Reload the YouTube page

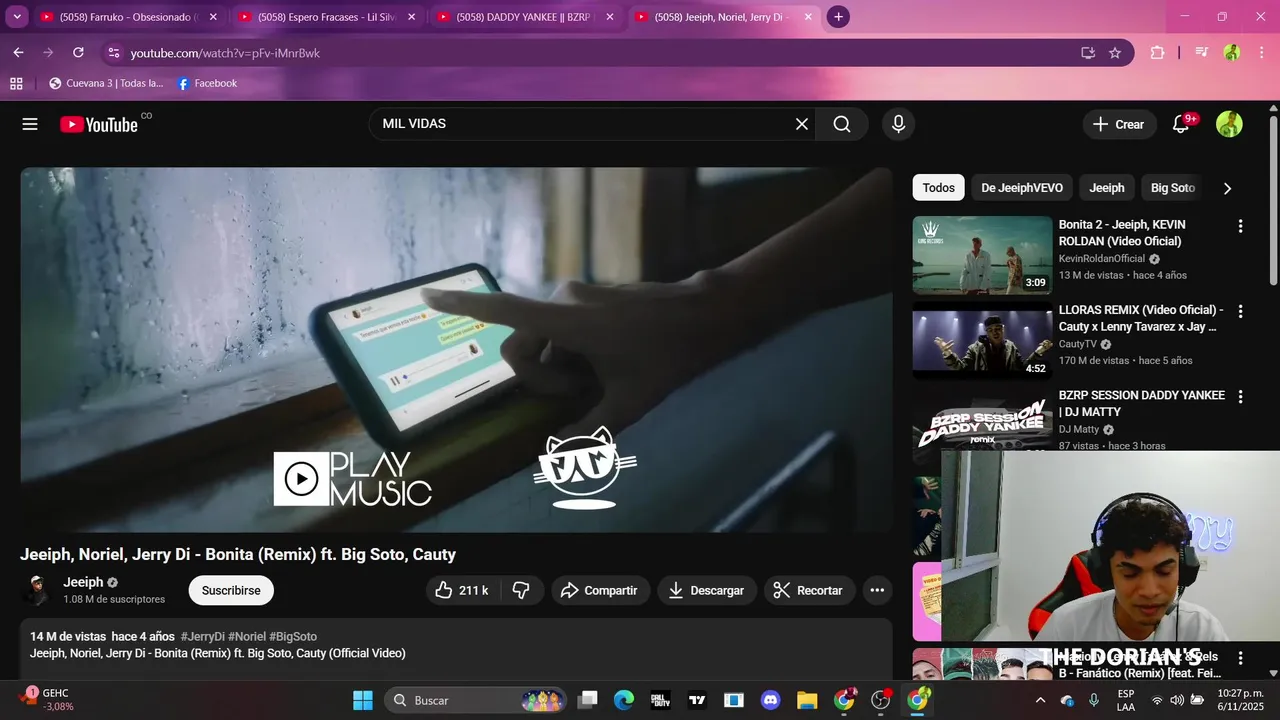point(78,52)
